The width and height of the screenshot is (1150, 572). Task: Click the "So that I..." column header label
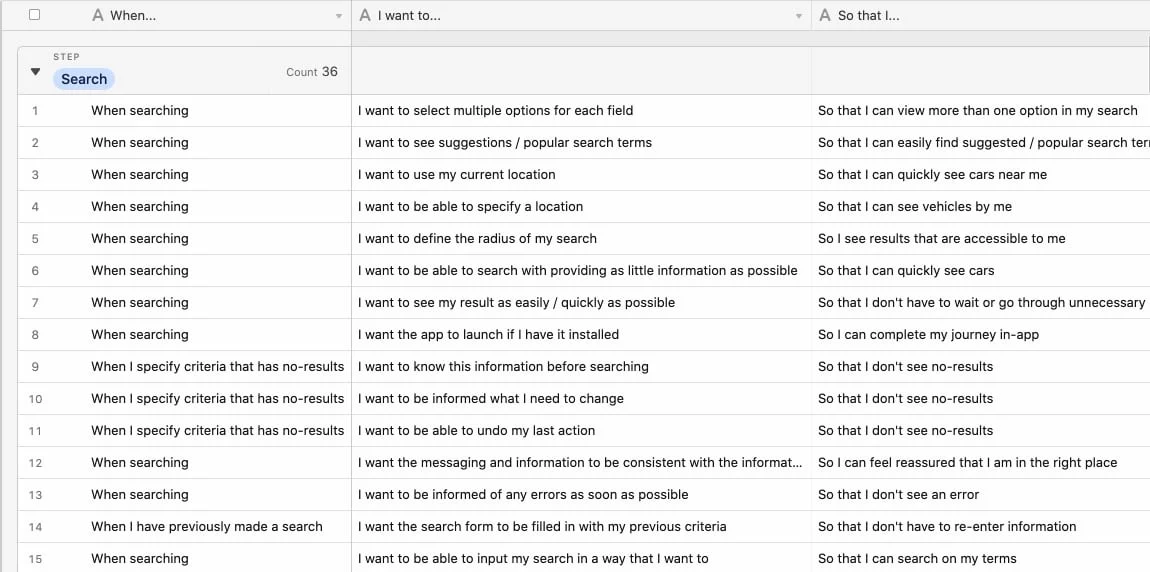pos(868,15)
